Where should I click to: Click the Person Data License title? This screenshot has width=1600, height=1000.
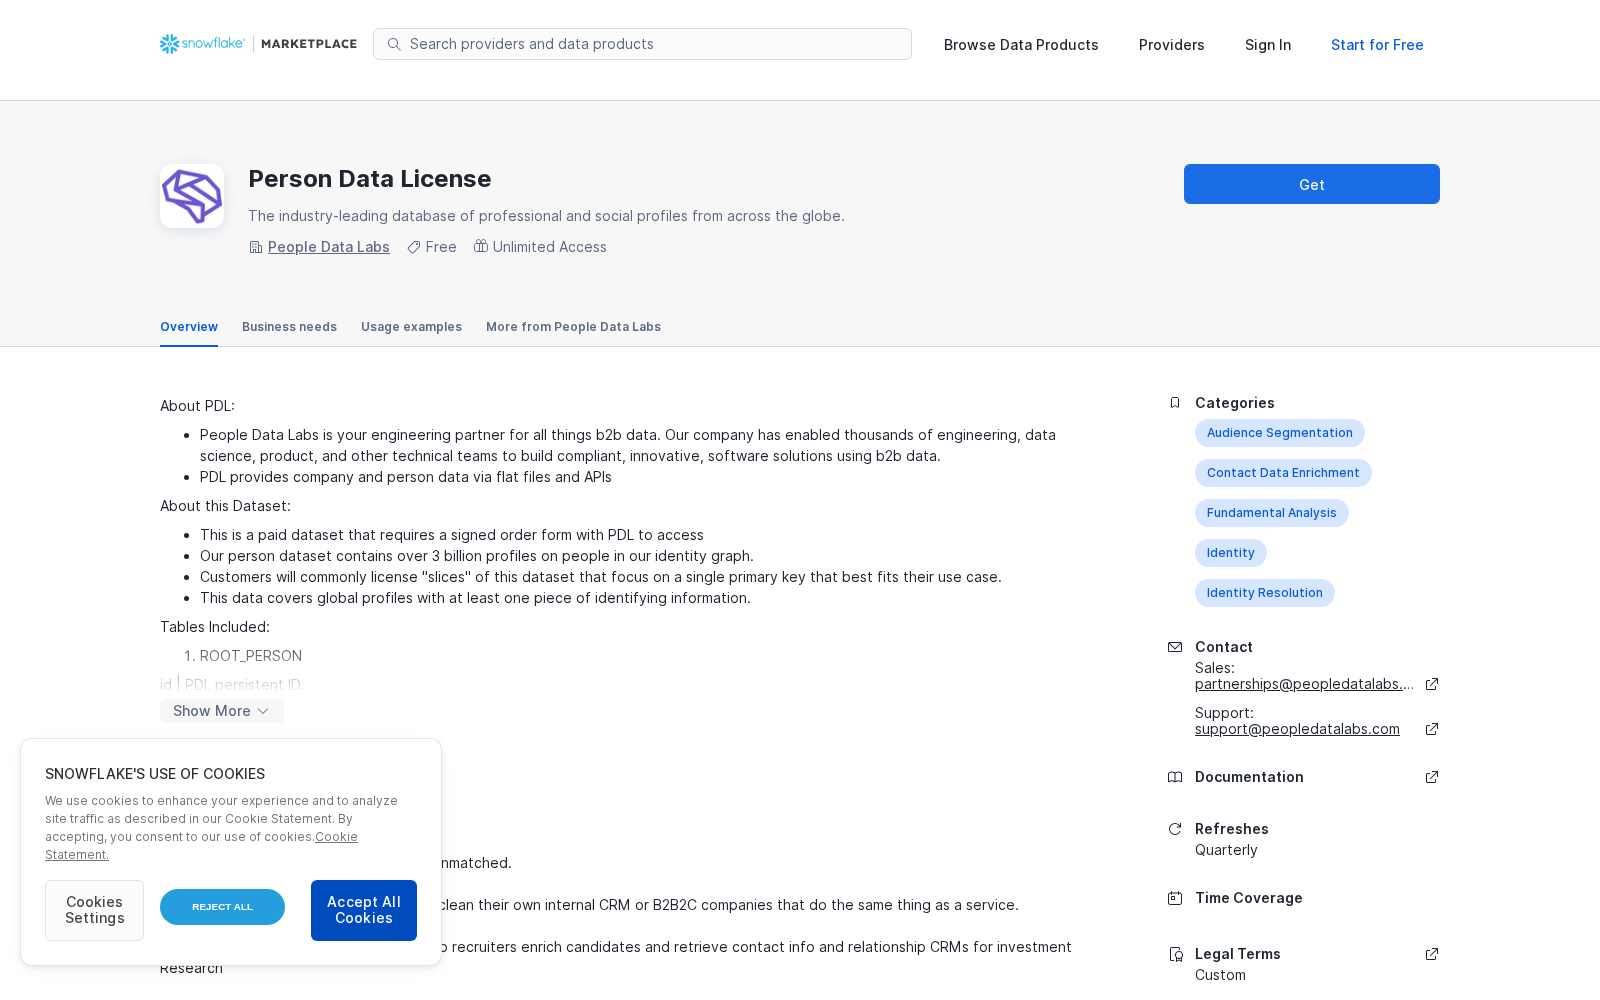pyautogui.click(x=370, y=179)
